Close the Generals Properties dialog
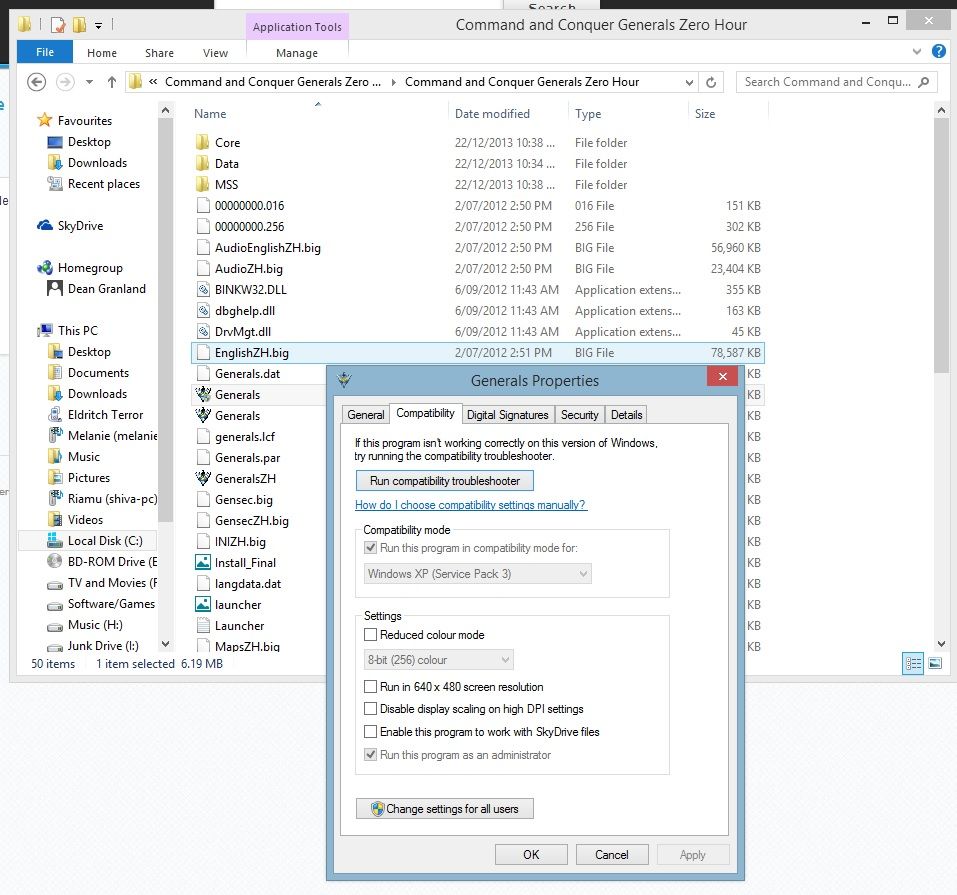The width and height of the screenshot is (957, 895). (x=723, y=376)
